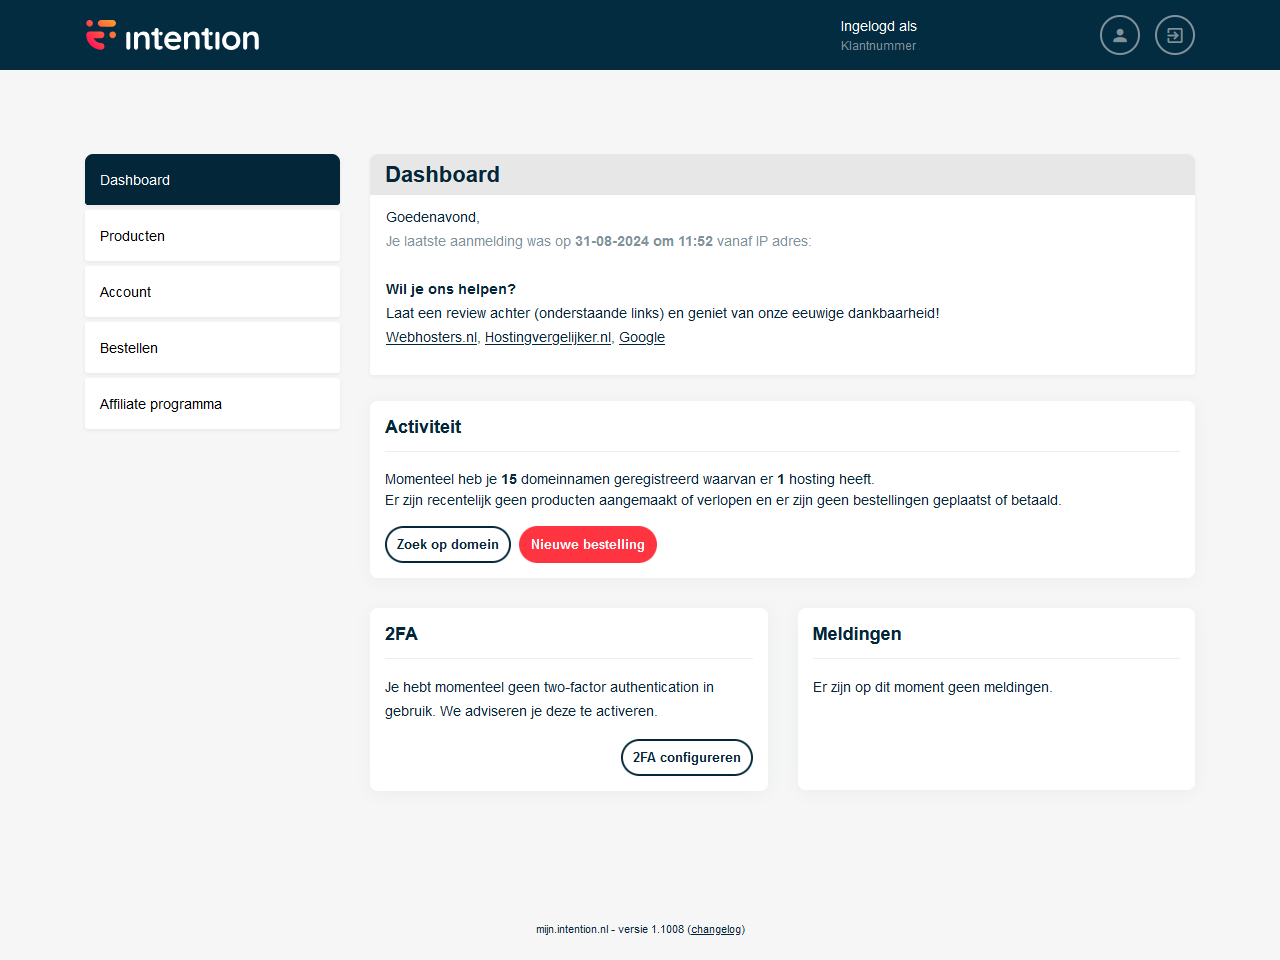Go to the Account section
Image resolution: width=1280 pixels, height=960 pixels.
tap(212, 292)
